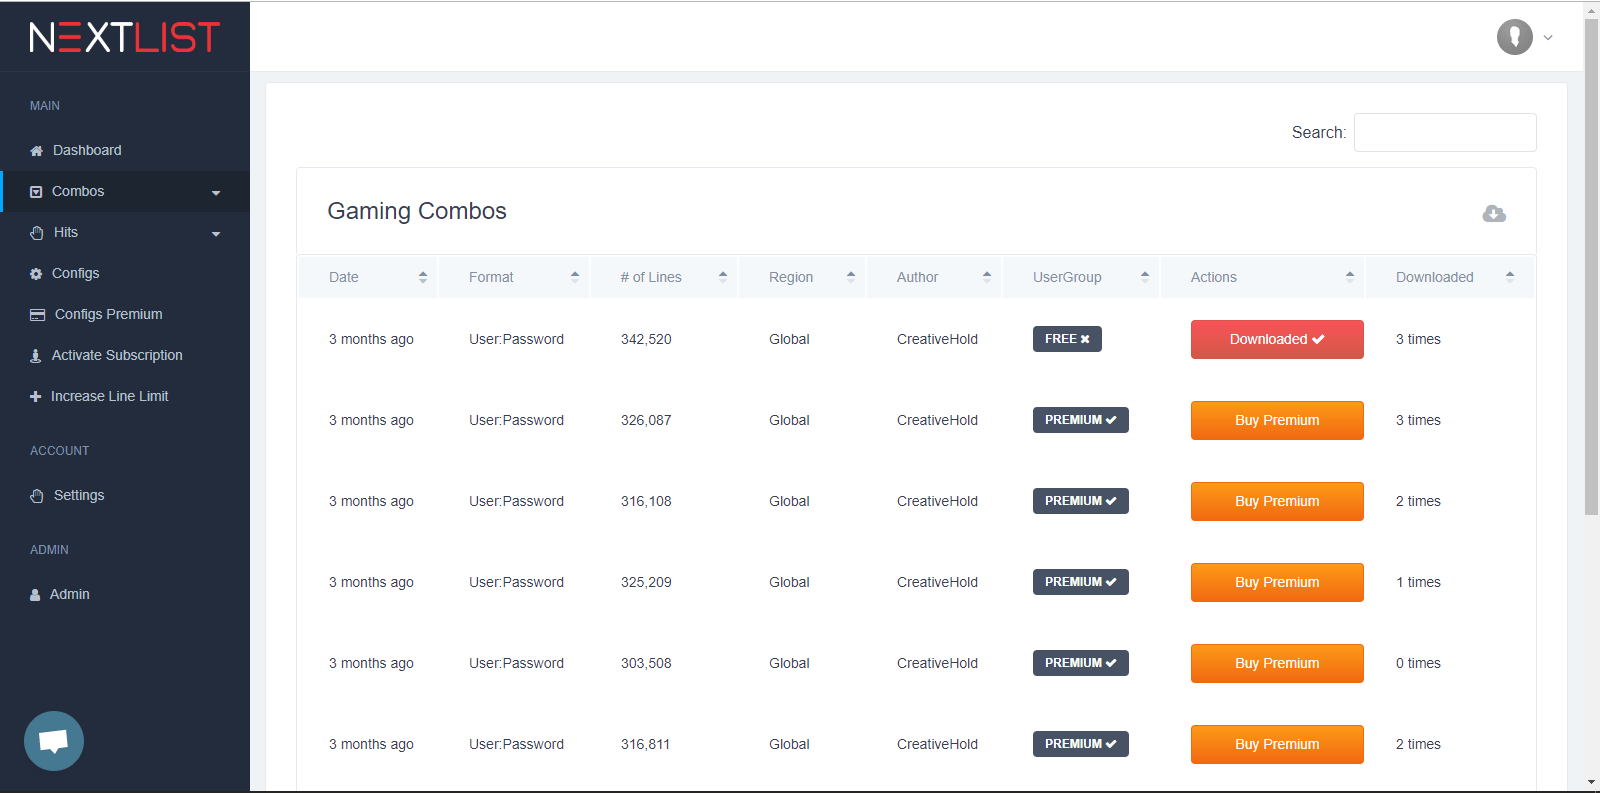Click the red Downloaded button
This screenshot has height=793, width=1600.
point(1277,339)
